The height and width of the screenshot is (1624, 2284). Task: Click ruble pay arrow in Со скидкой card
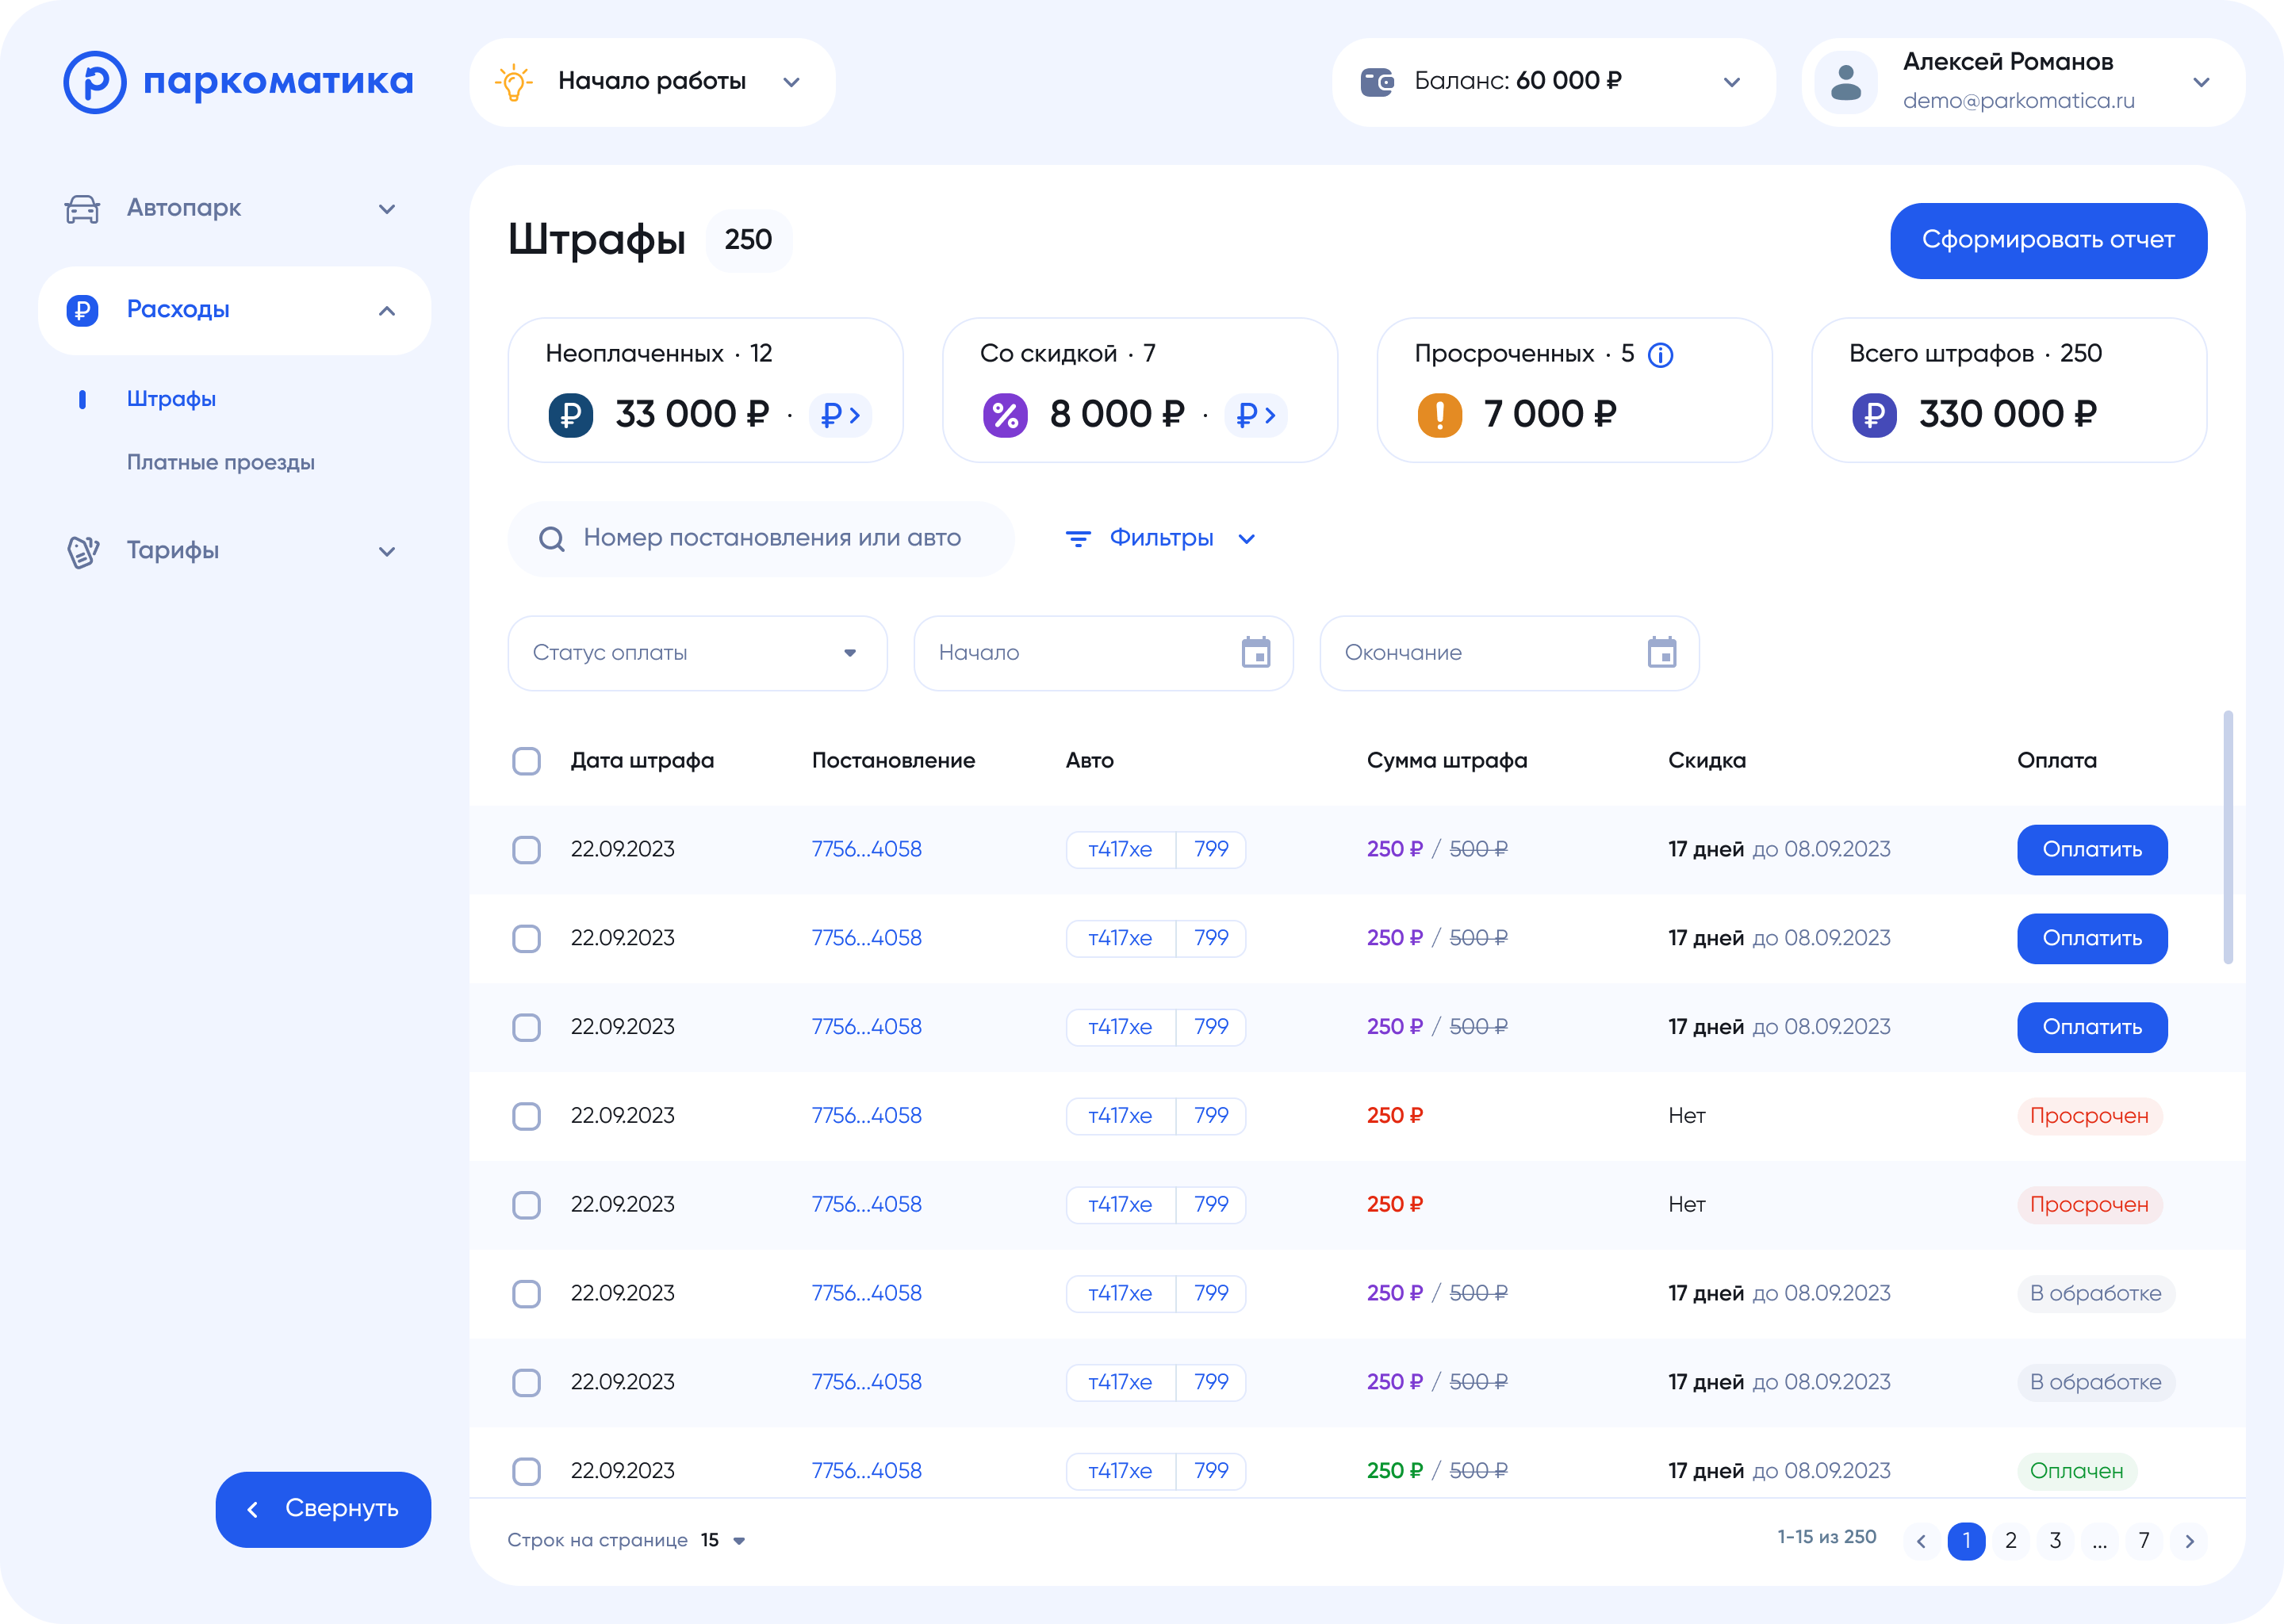(x=1256, y=415)
